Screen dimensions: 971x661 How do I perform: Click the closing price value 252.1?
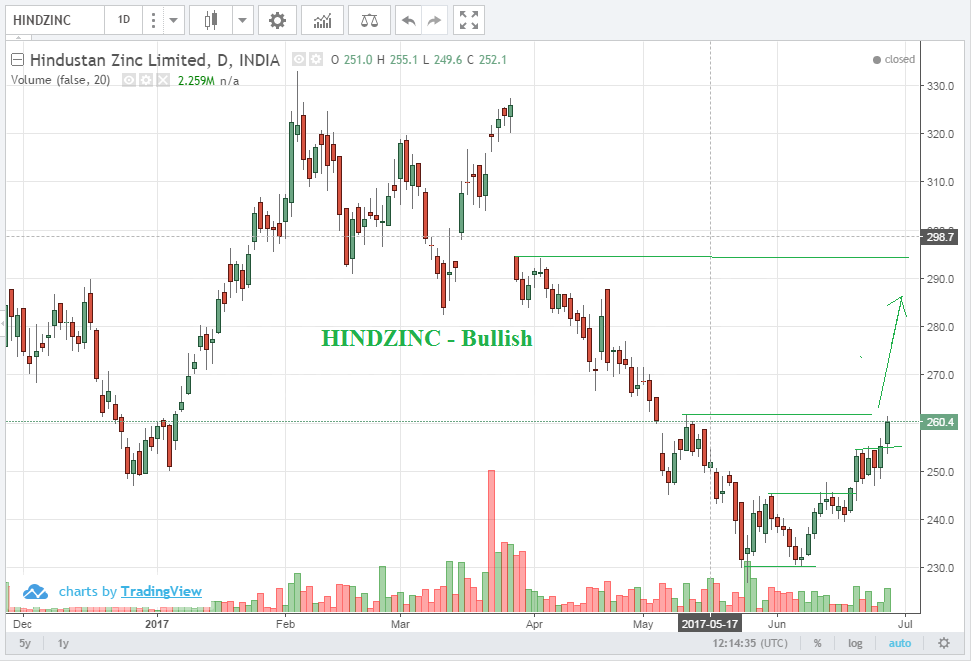point(492,60)
